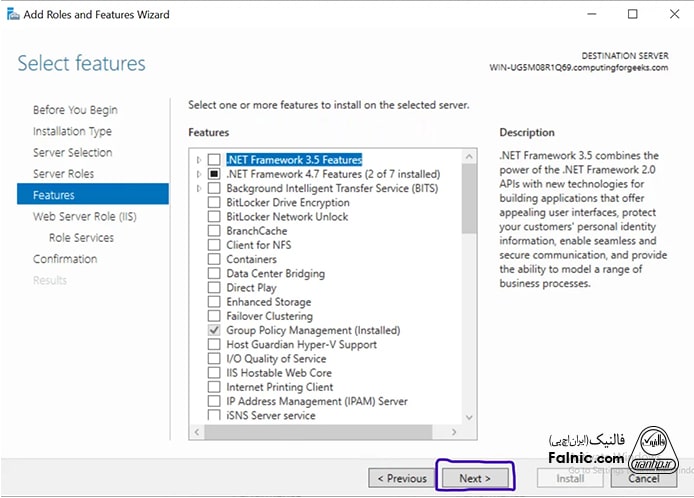Check the Direct Play checkbox

coord(214,288)
